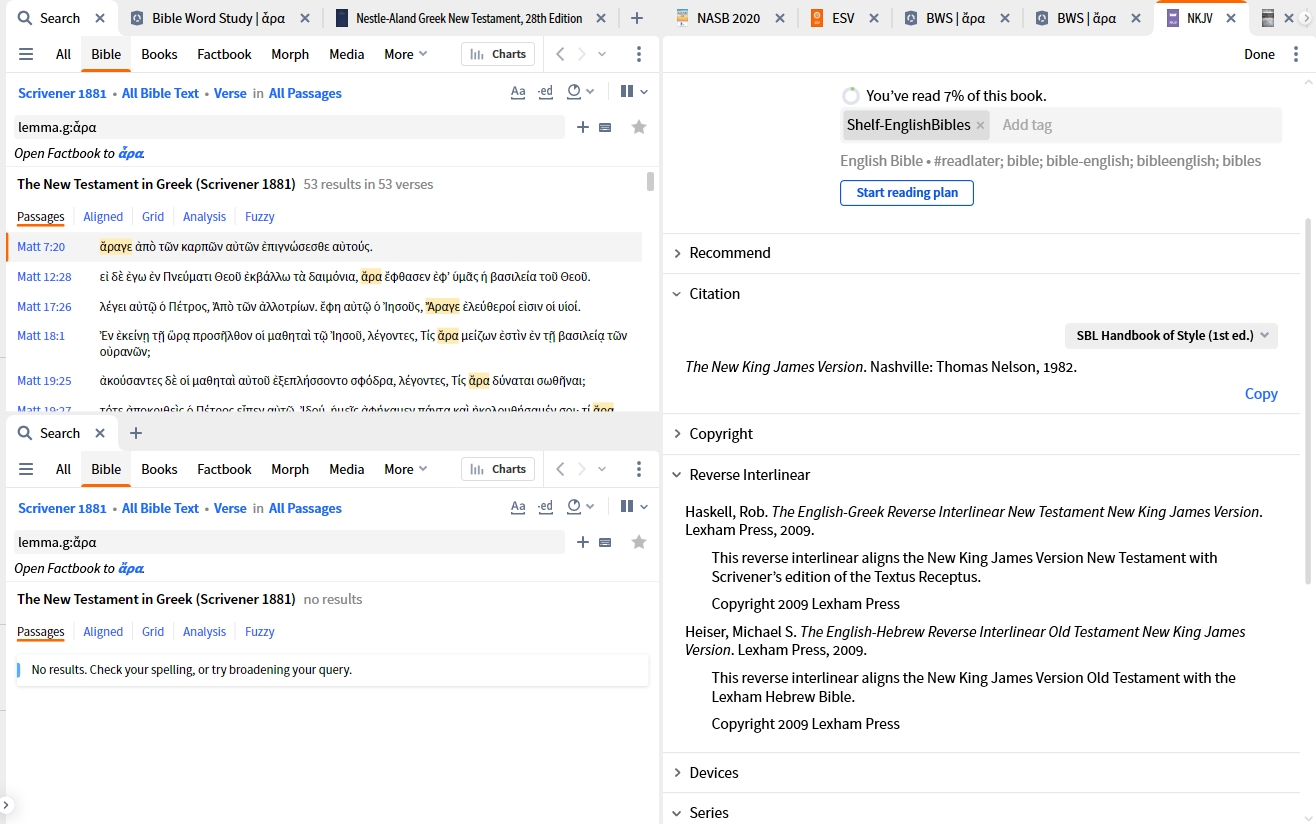
Task: Open Charts in the no-results search panel
Action: [x=498, y=469]
